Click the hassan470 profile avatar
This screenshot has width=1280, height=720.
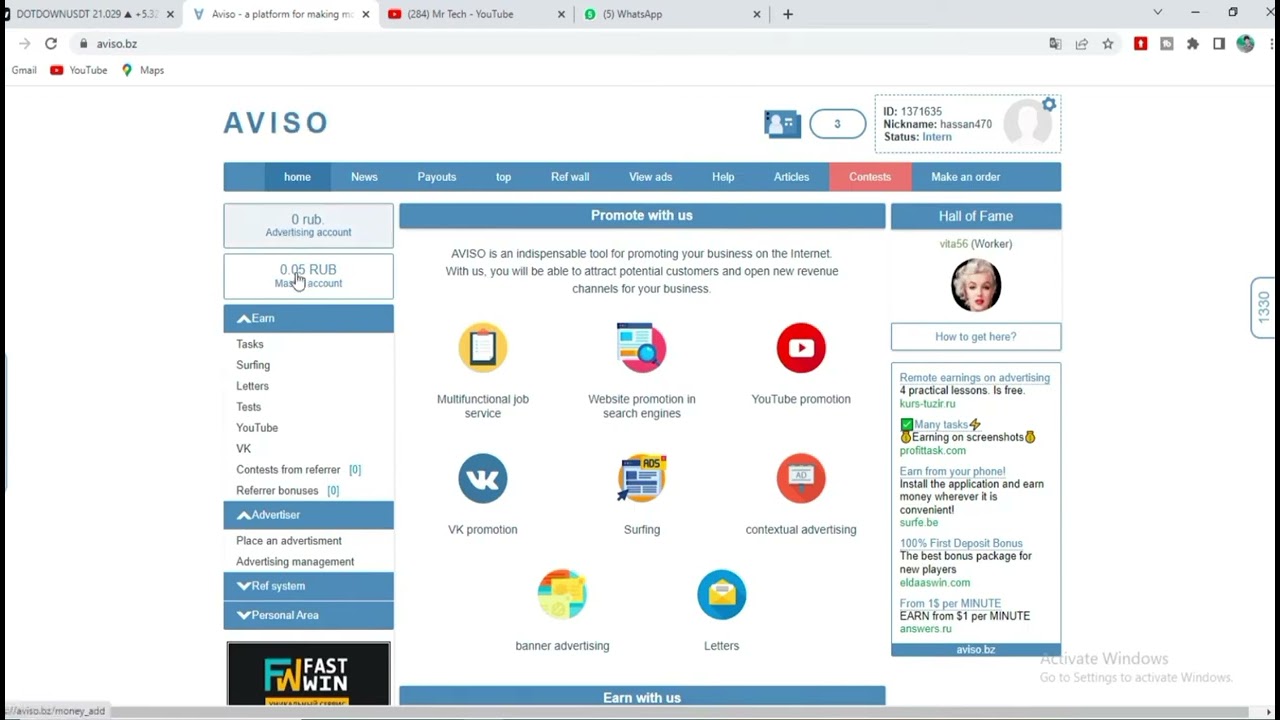1028,124
